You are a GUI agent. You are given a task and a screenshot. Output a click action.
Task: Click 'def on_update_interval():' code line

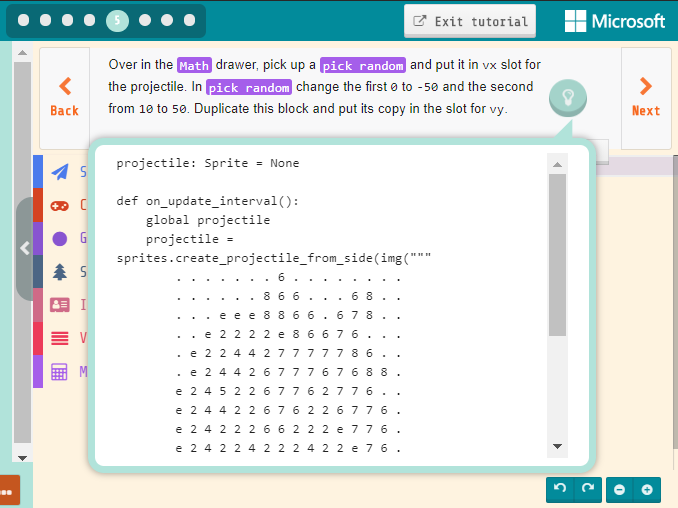click(208, 201)
